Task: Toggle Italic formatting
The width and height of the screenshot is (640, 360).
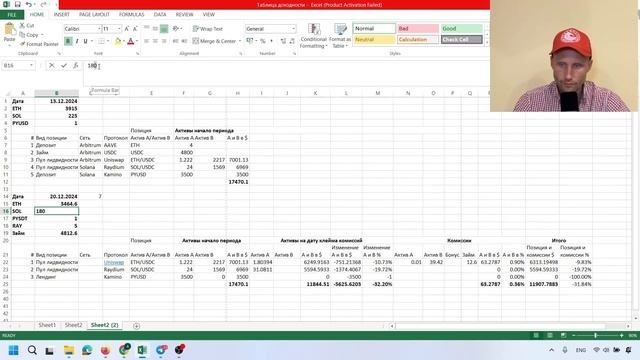Action: pyautogui.click(x=77, y=41)
